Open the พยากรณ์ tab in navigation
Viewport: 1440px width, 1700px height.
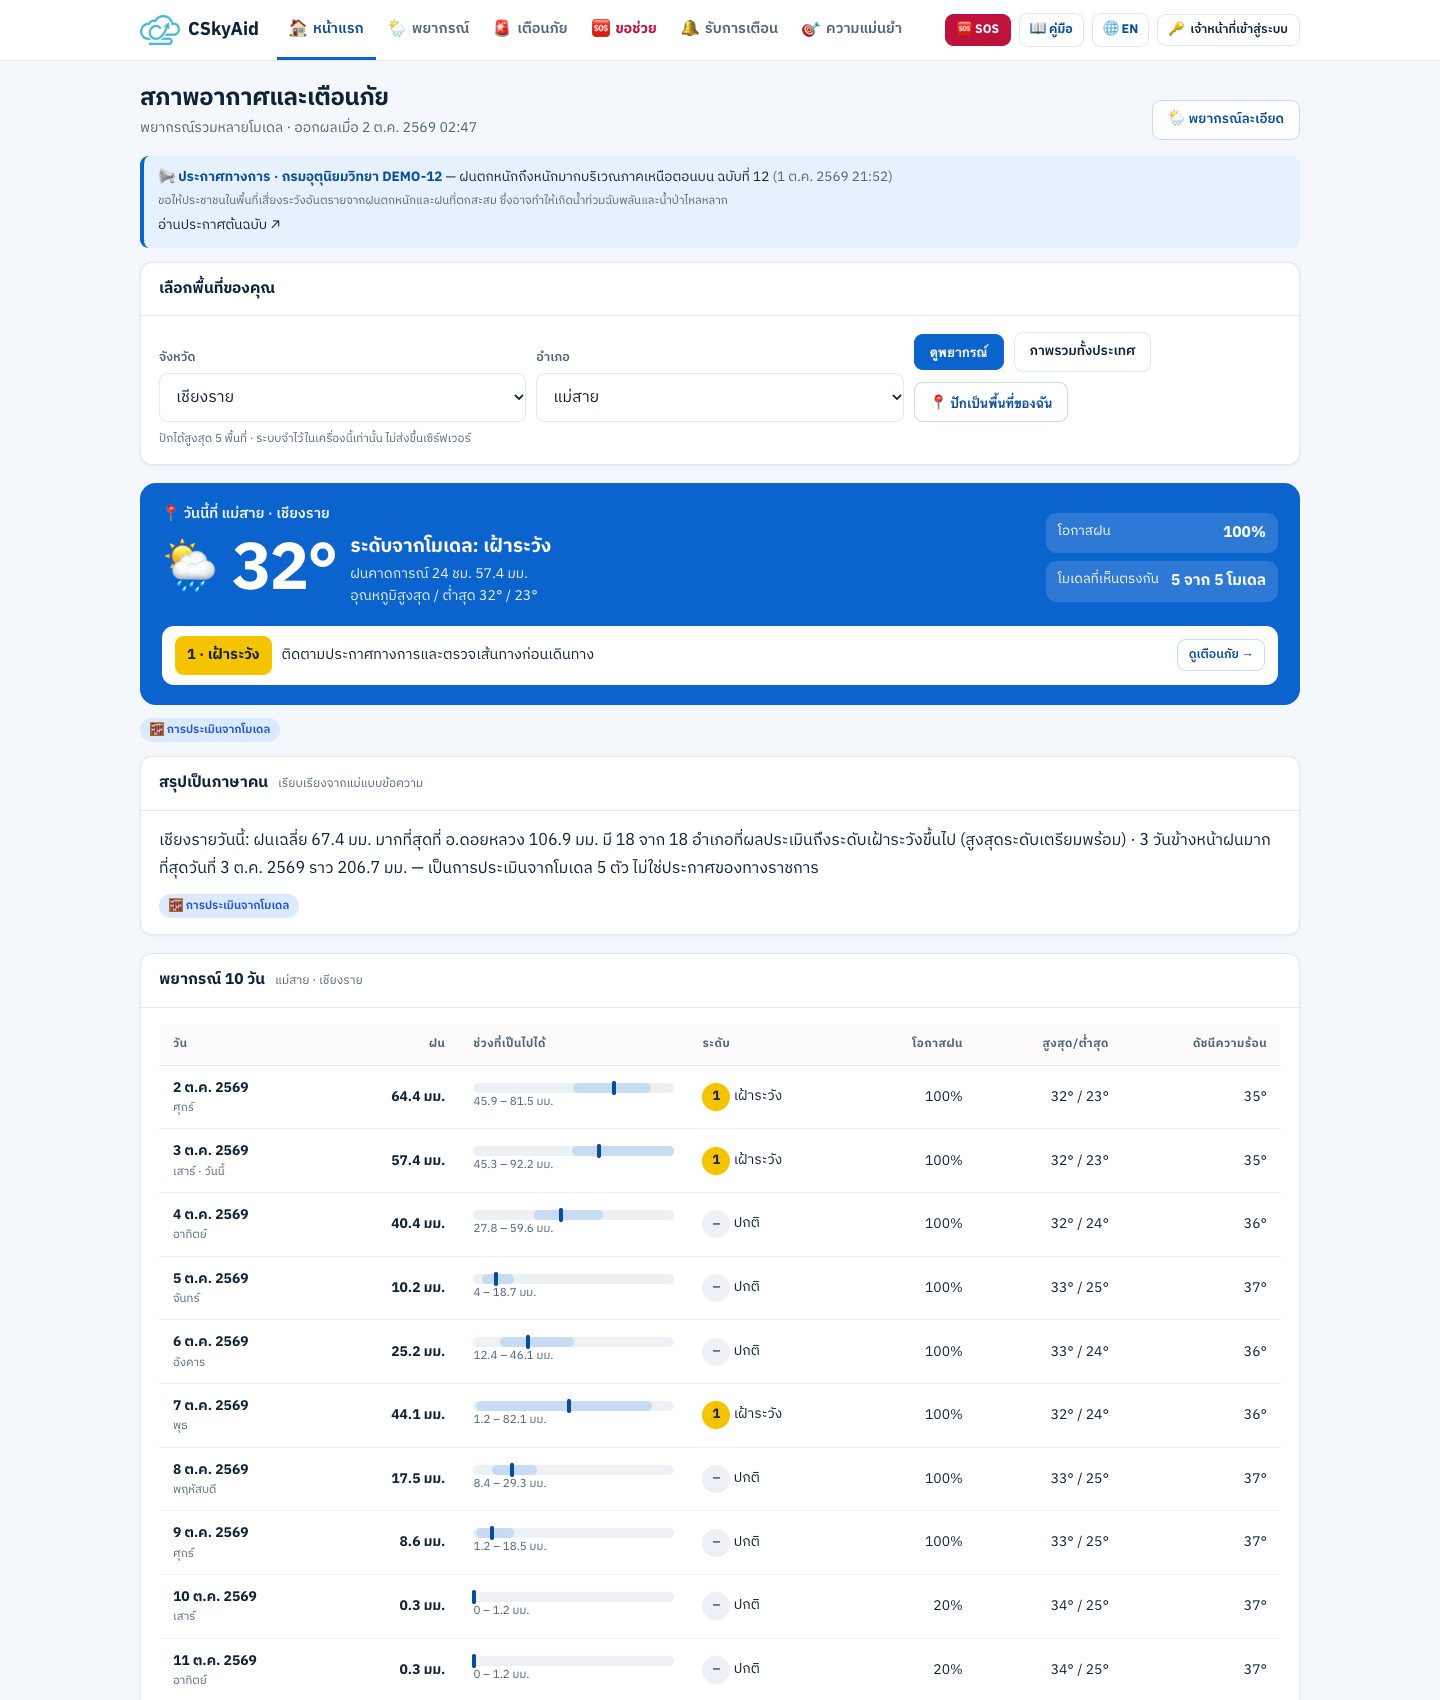click(x=428, y=28)
